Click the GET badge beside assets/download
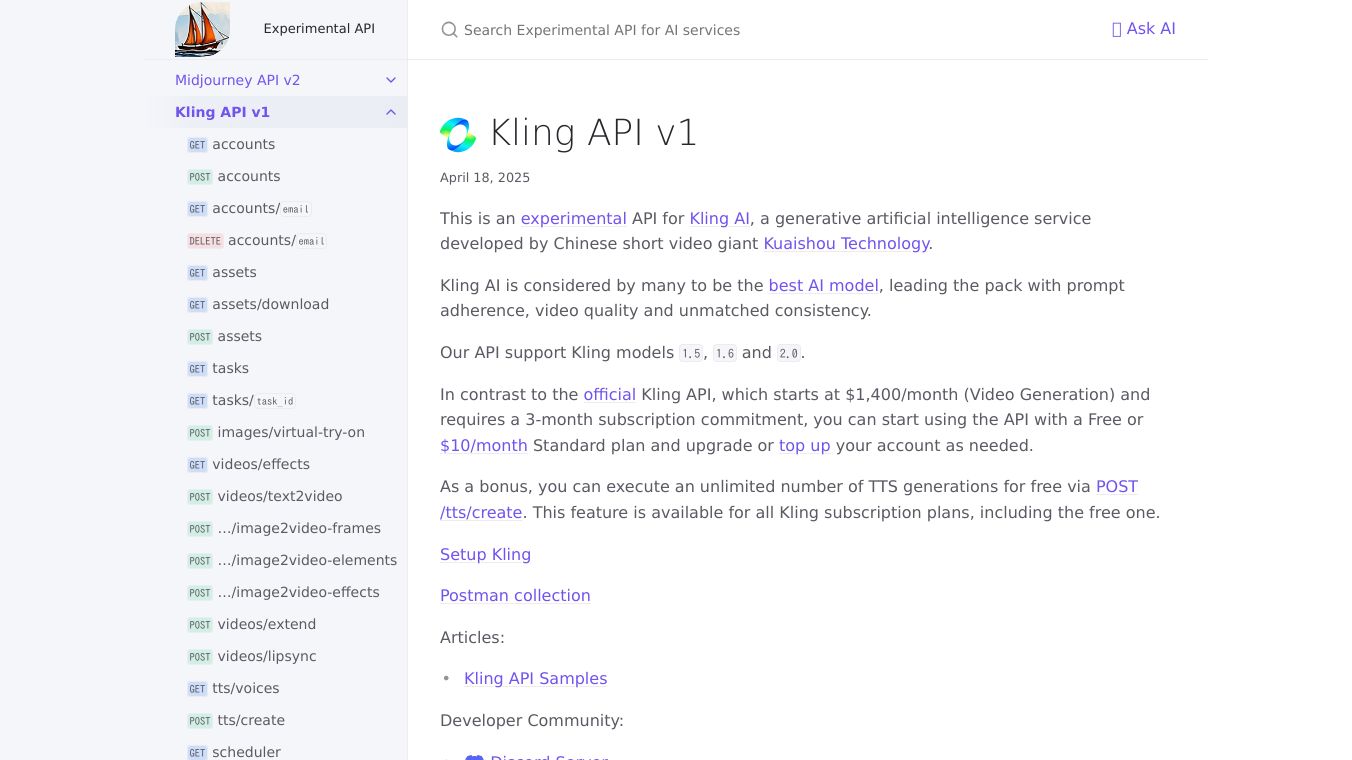The width and height of the screenshot is (1352, 760). 197,305
